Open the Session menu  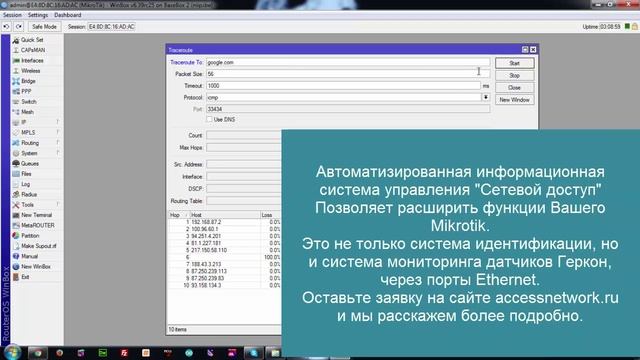[x=12, y=15]
